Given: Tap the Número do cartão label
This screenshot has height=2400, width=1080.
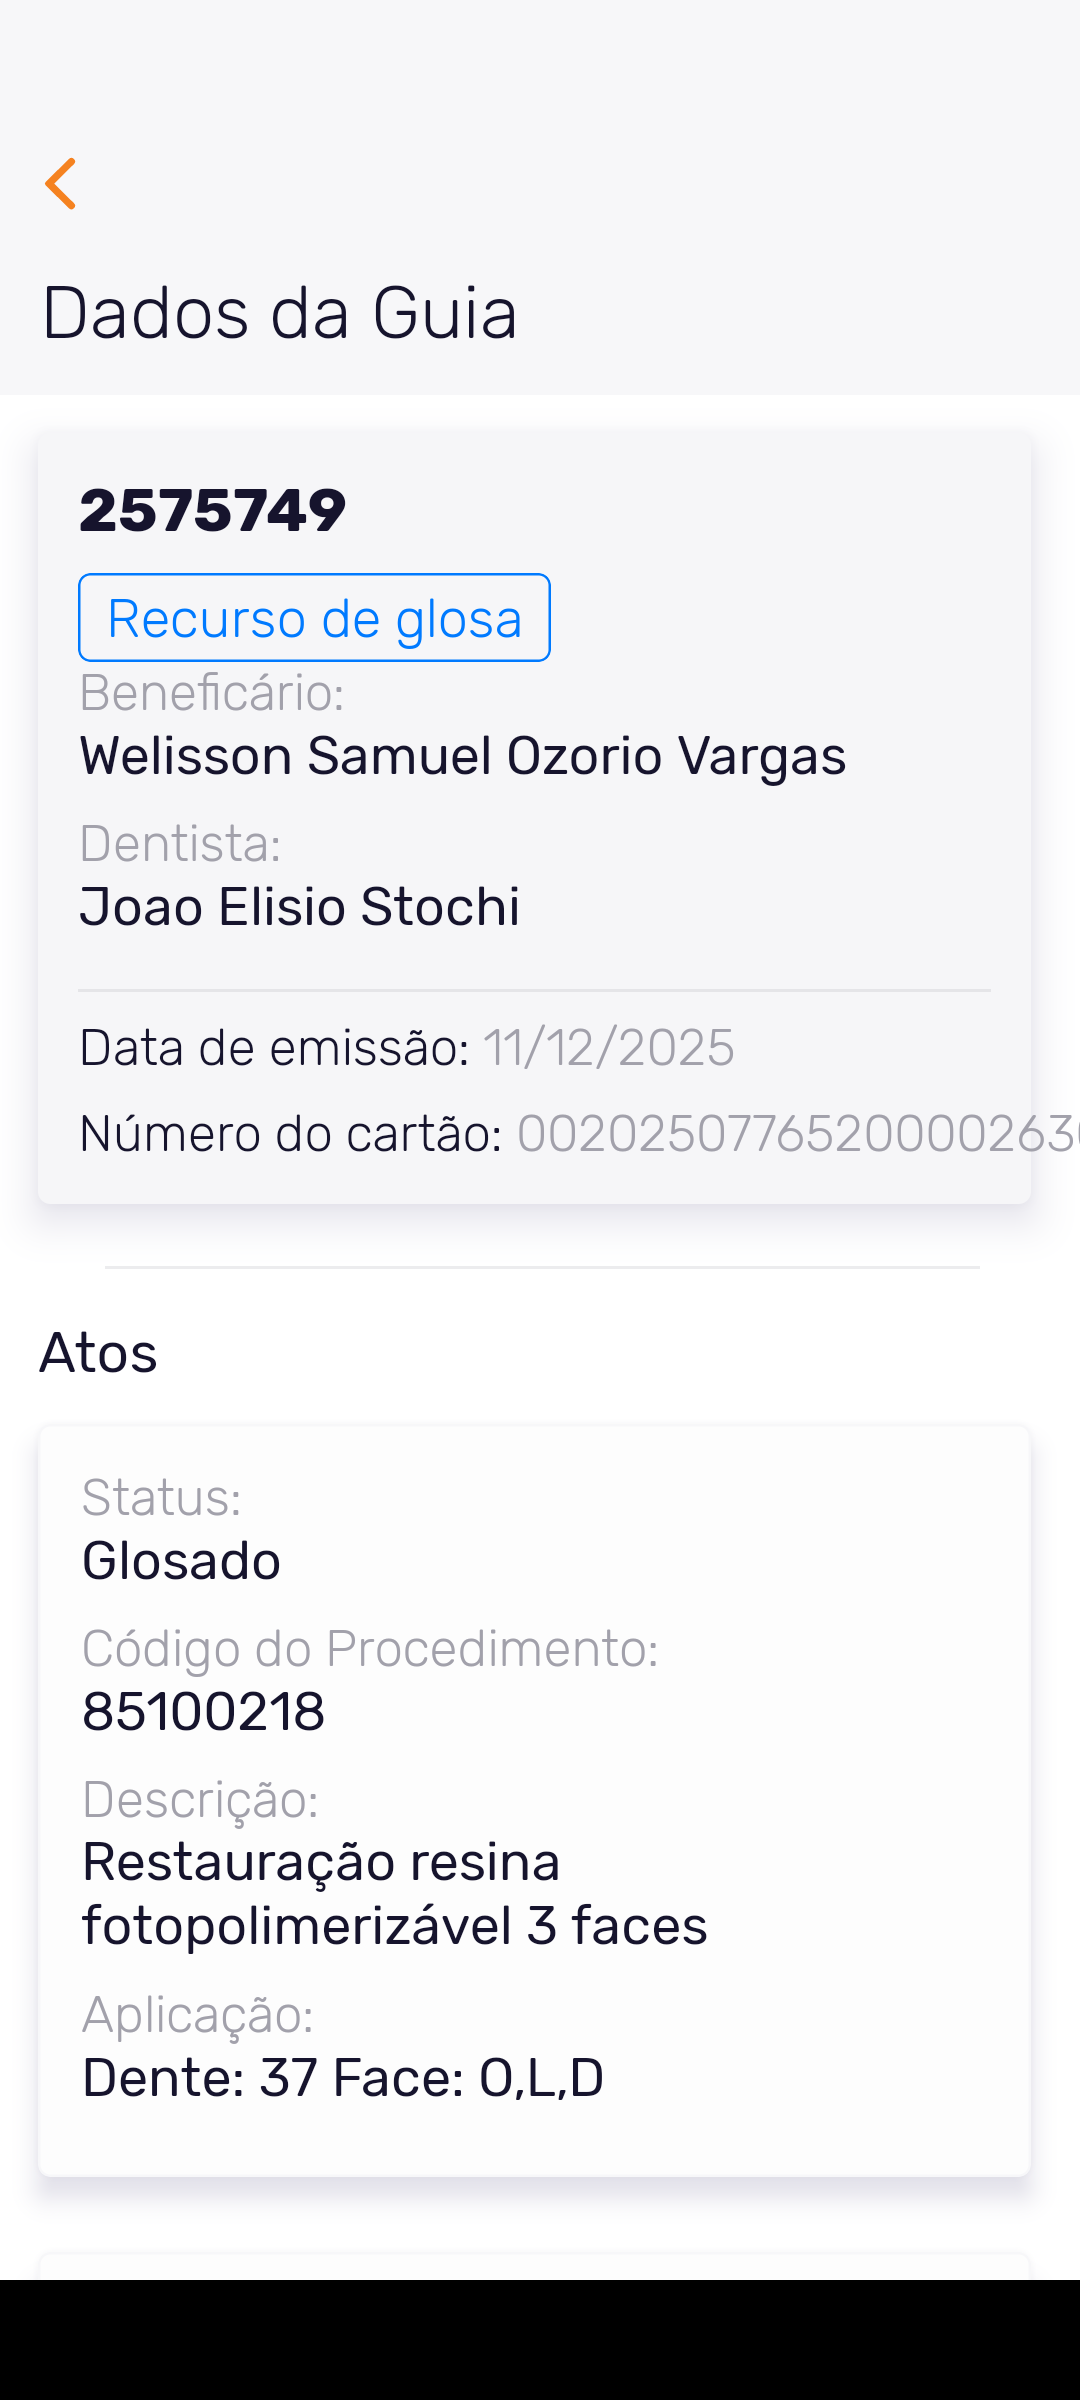Looking at the screenshot, I should coord(291,1134).
